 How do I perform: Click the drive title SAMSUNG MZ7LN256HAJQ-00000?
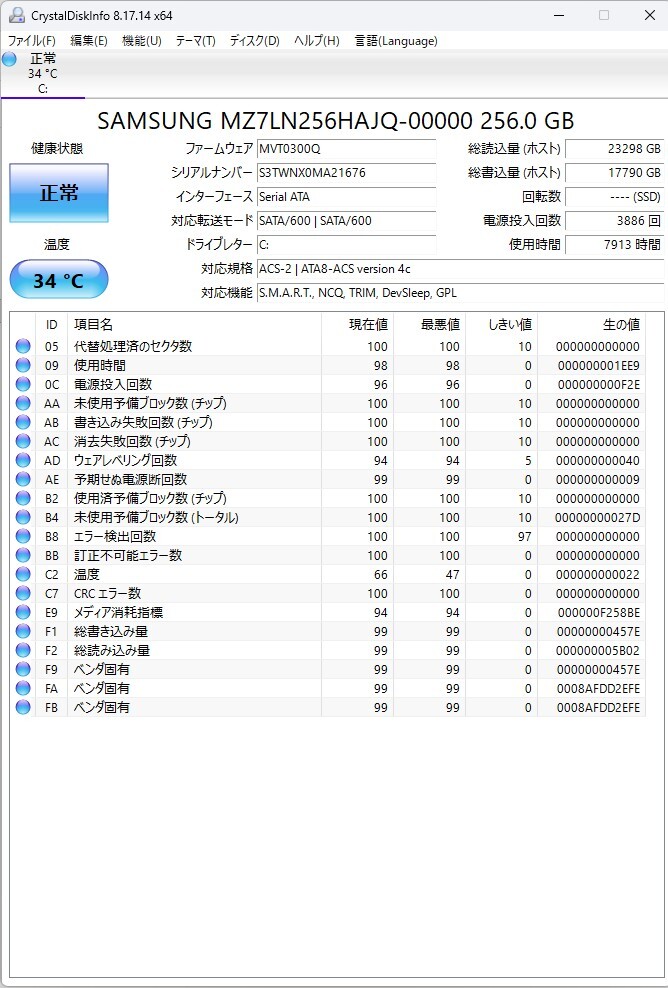coord(335,120)
